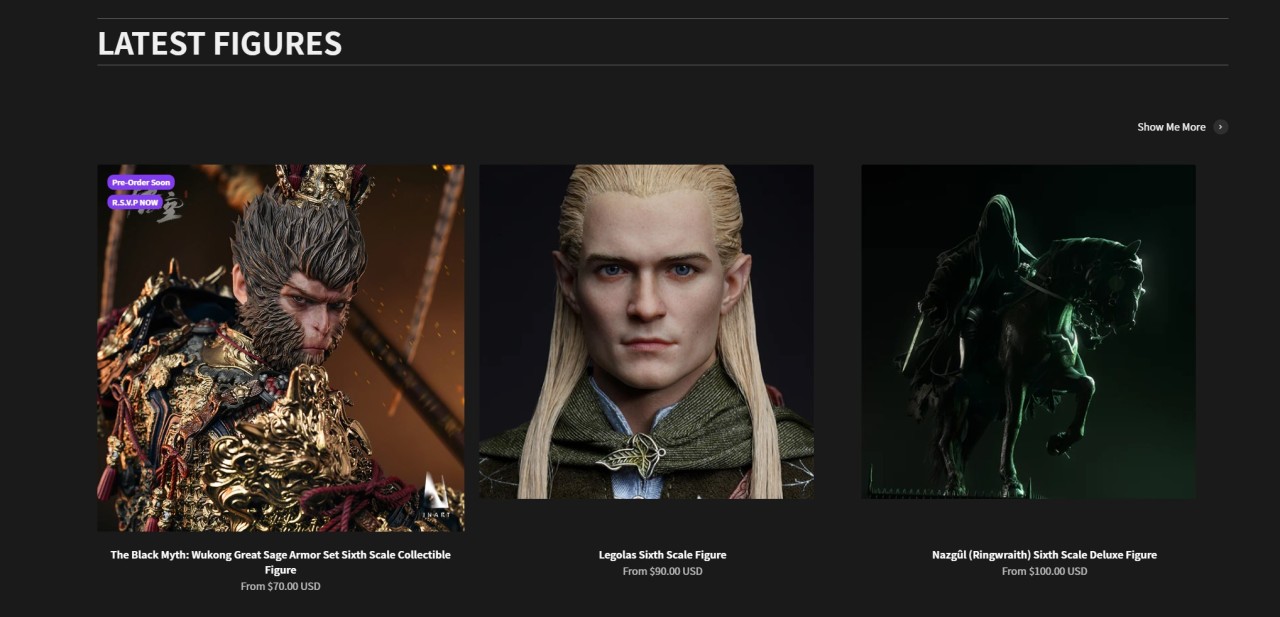Click the Pre-Order Soon purple badge
This screenshot has width=1280, height=617.
coord(141,183)
